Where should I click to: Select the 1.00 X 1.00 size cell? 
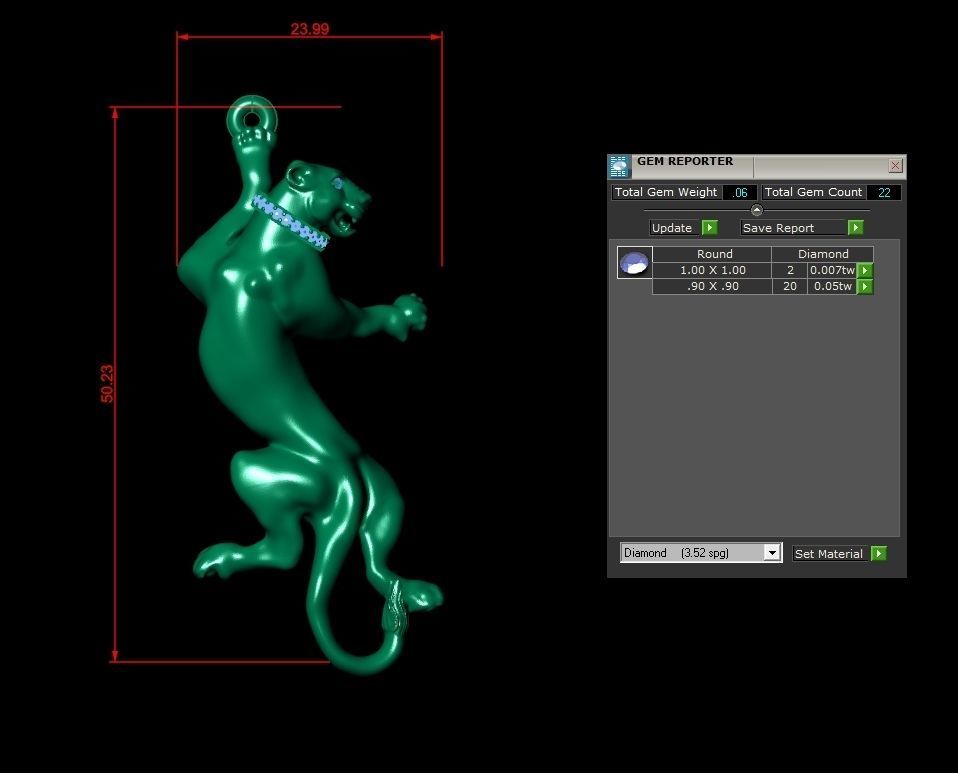tap(712, 270)
